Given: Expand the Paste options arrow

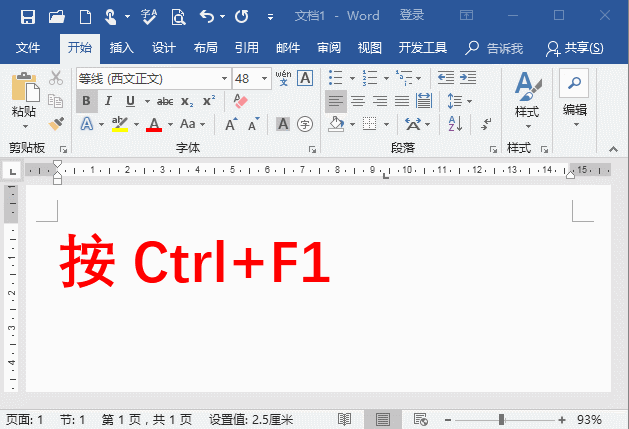Looking at the screenshot, I should click(25, 127).
